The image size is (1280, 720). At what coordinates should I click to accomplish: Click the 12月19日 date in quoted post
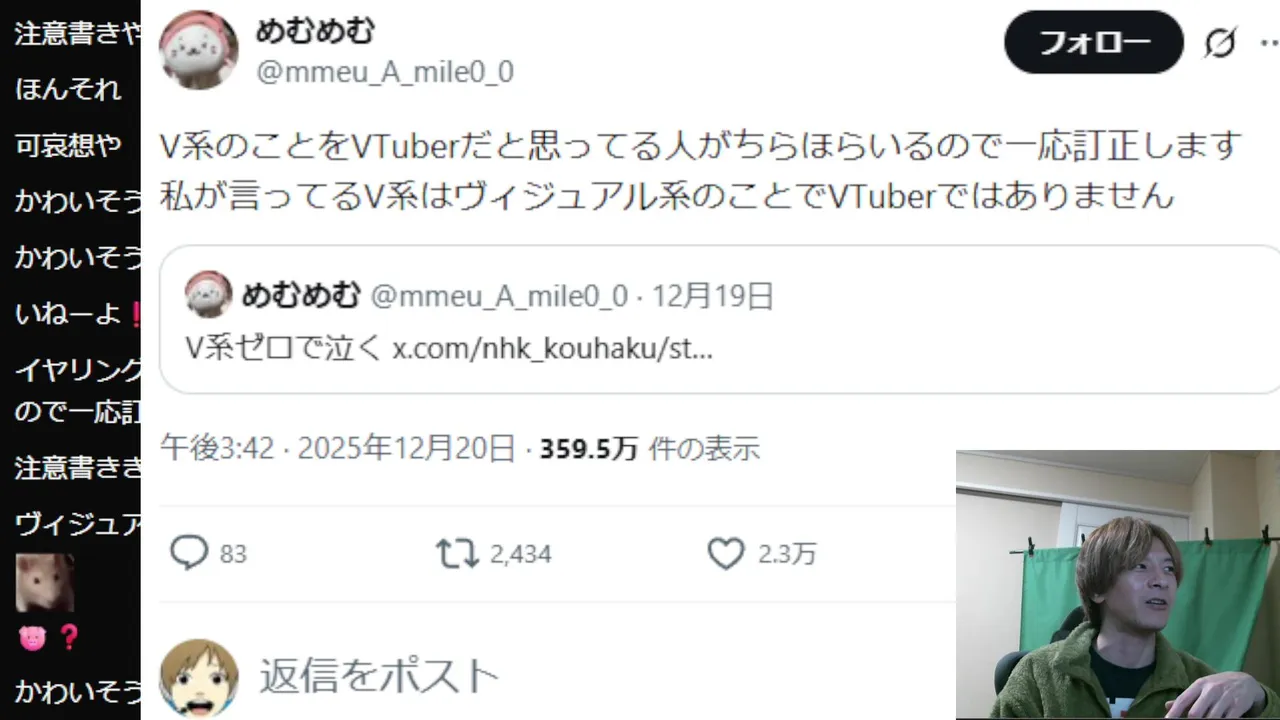(x=713, y=296)
